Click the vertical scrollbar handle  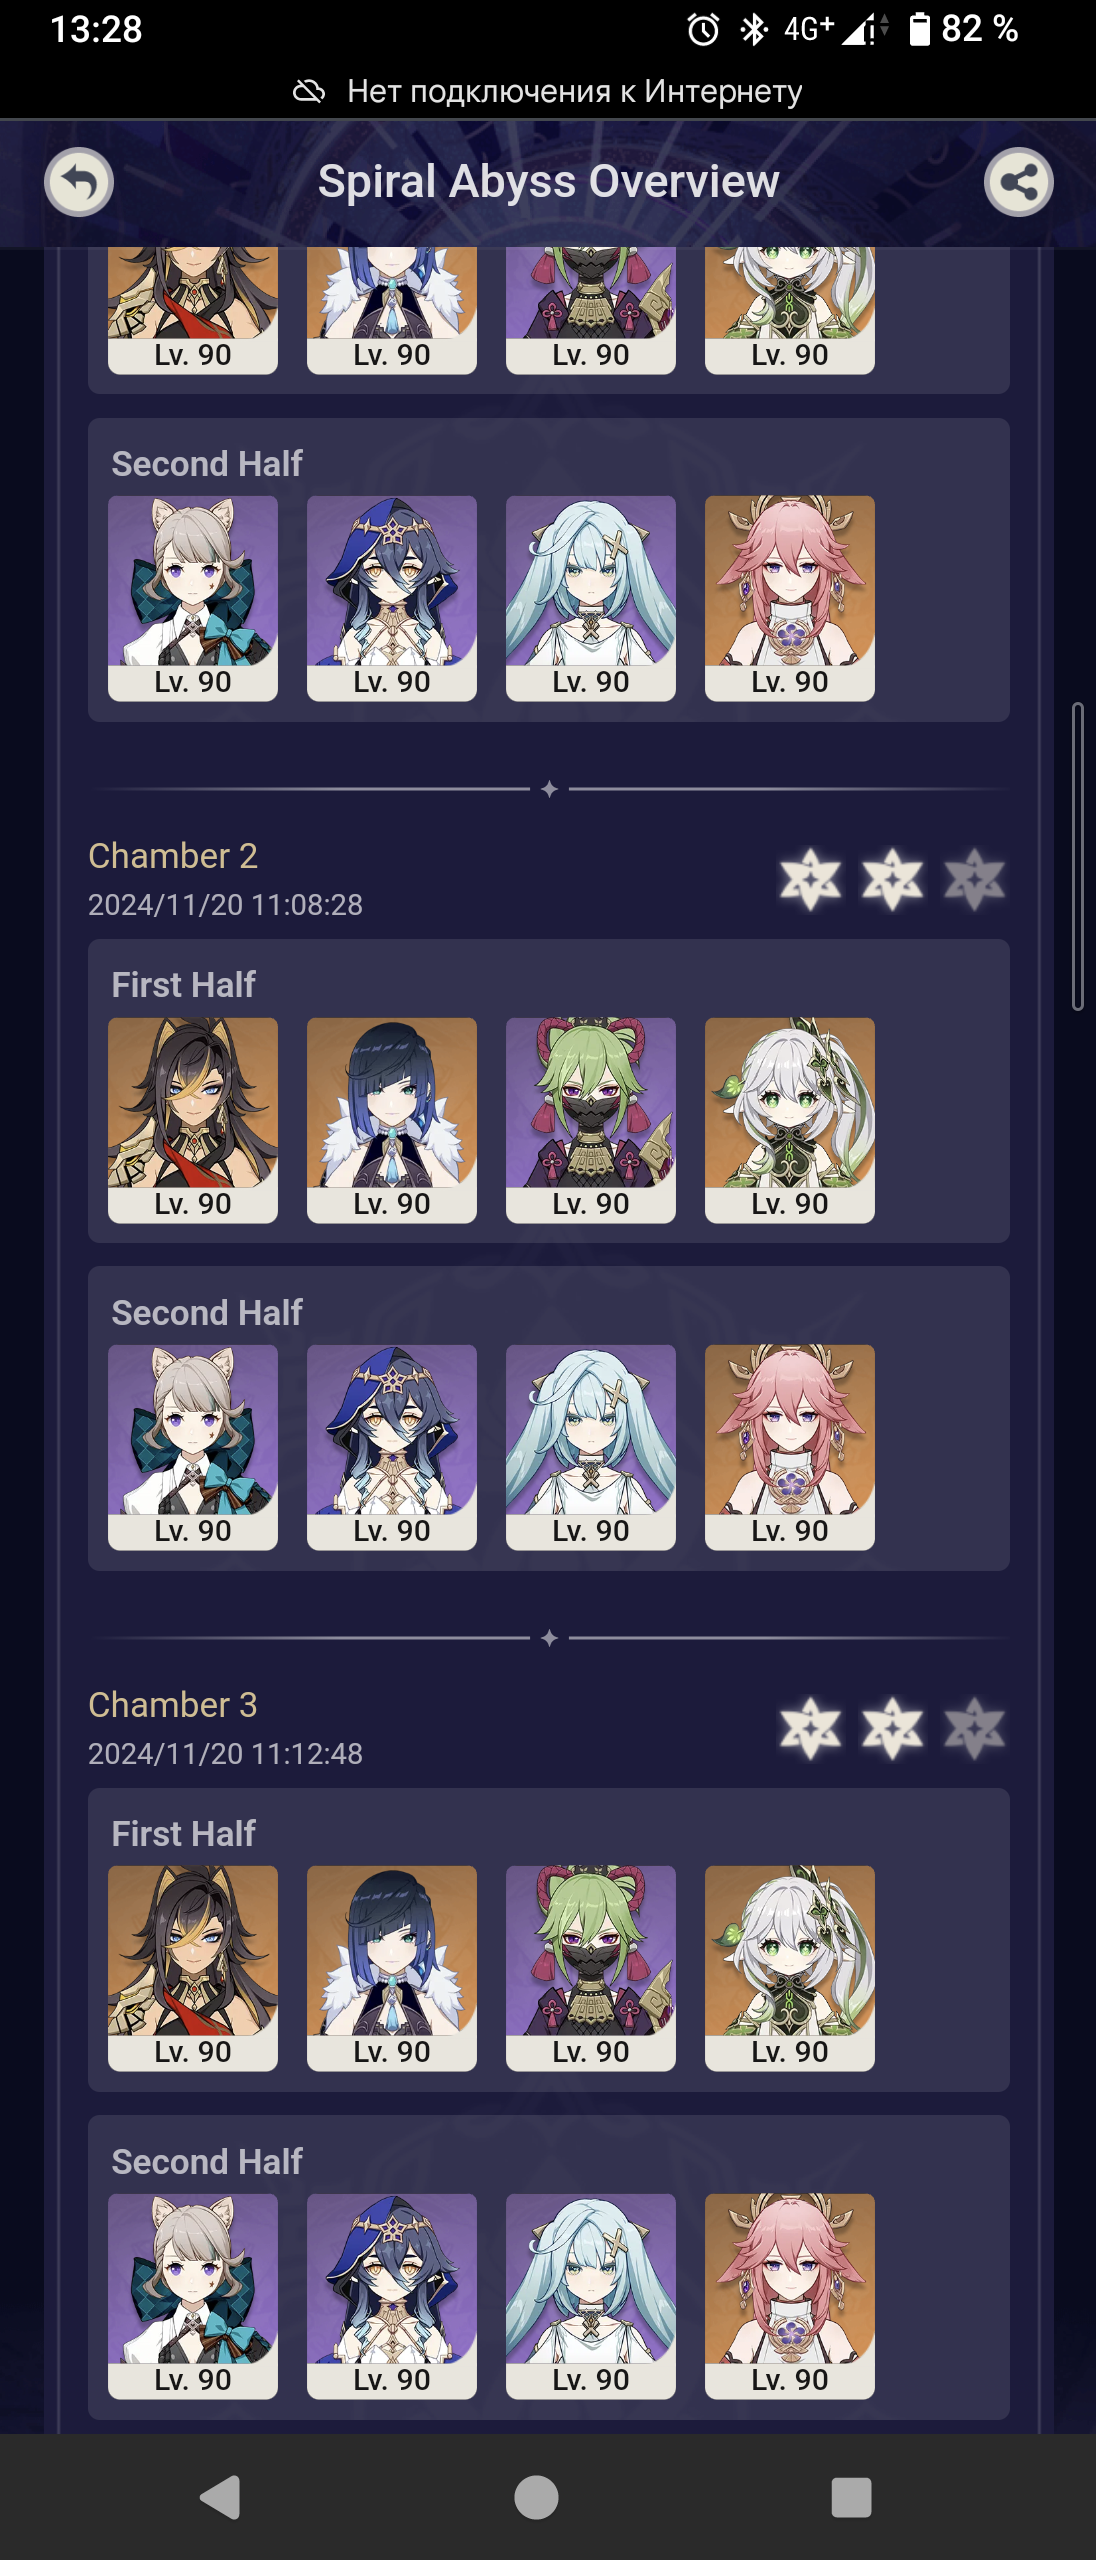tap(1078, 856)
